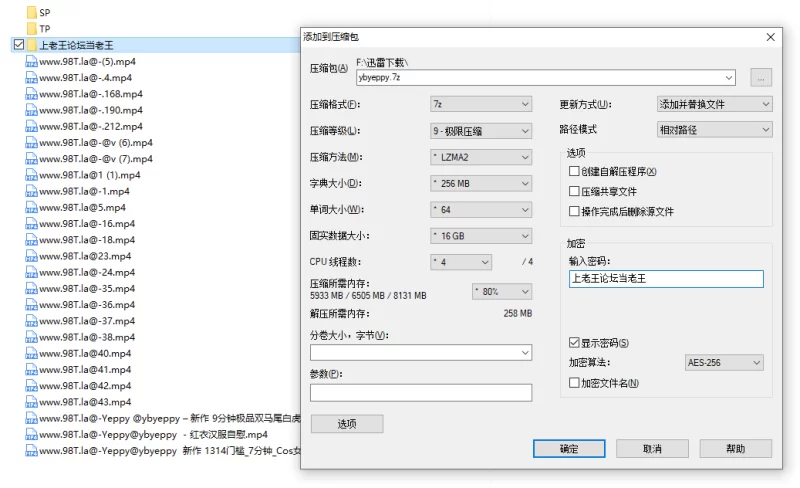Image resolution: width=800 pixels, height=488 pixels.
Task: Click file icon of www.98T.la@-@v (7).mp4
Action: coord(32,159)
